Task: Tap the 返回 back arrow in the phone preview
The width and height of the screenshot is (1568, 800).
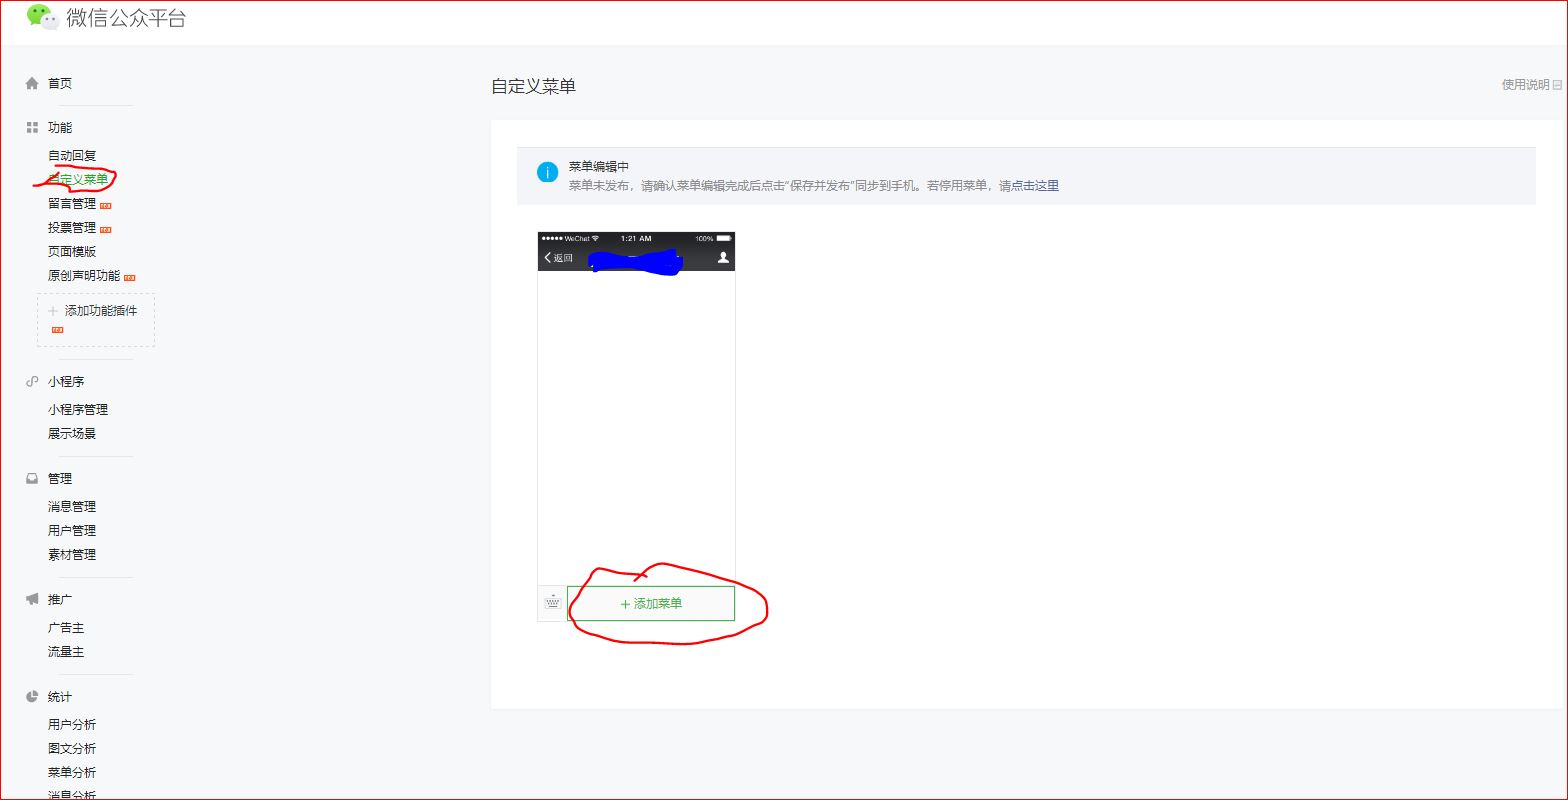Action: click(558, 258)
